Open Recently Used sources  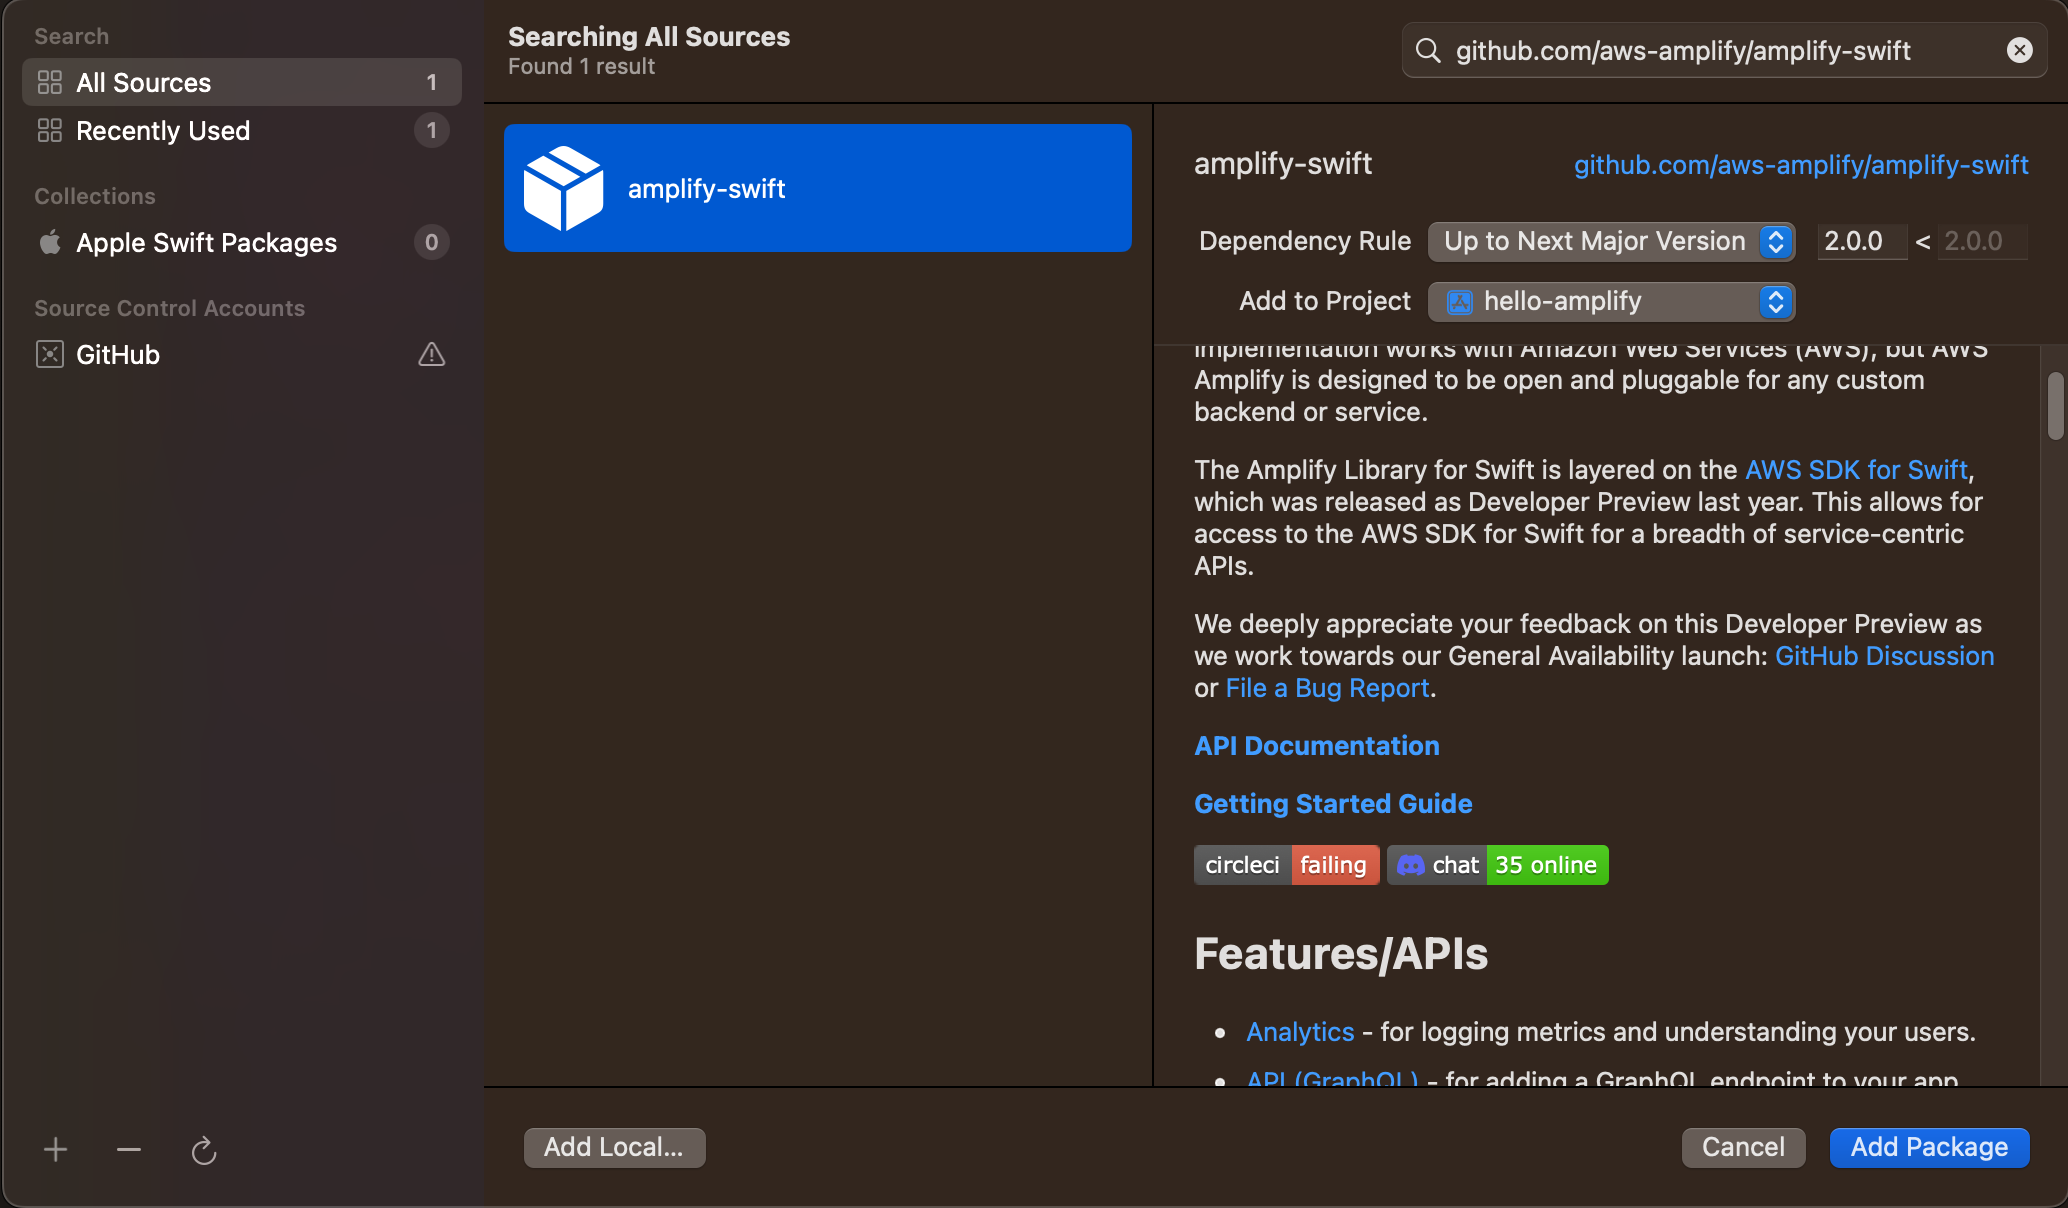pos(242,130)
